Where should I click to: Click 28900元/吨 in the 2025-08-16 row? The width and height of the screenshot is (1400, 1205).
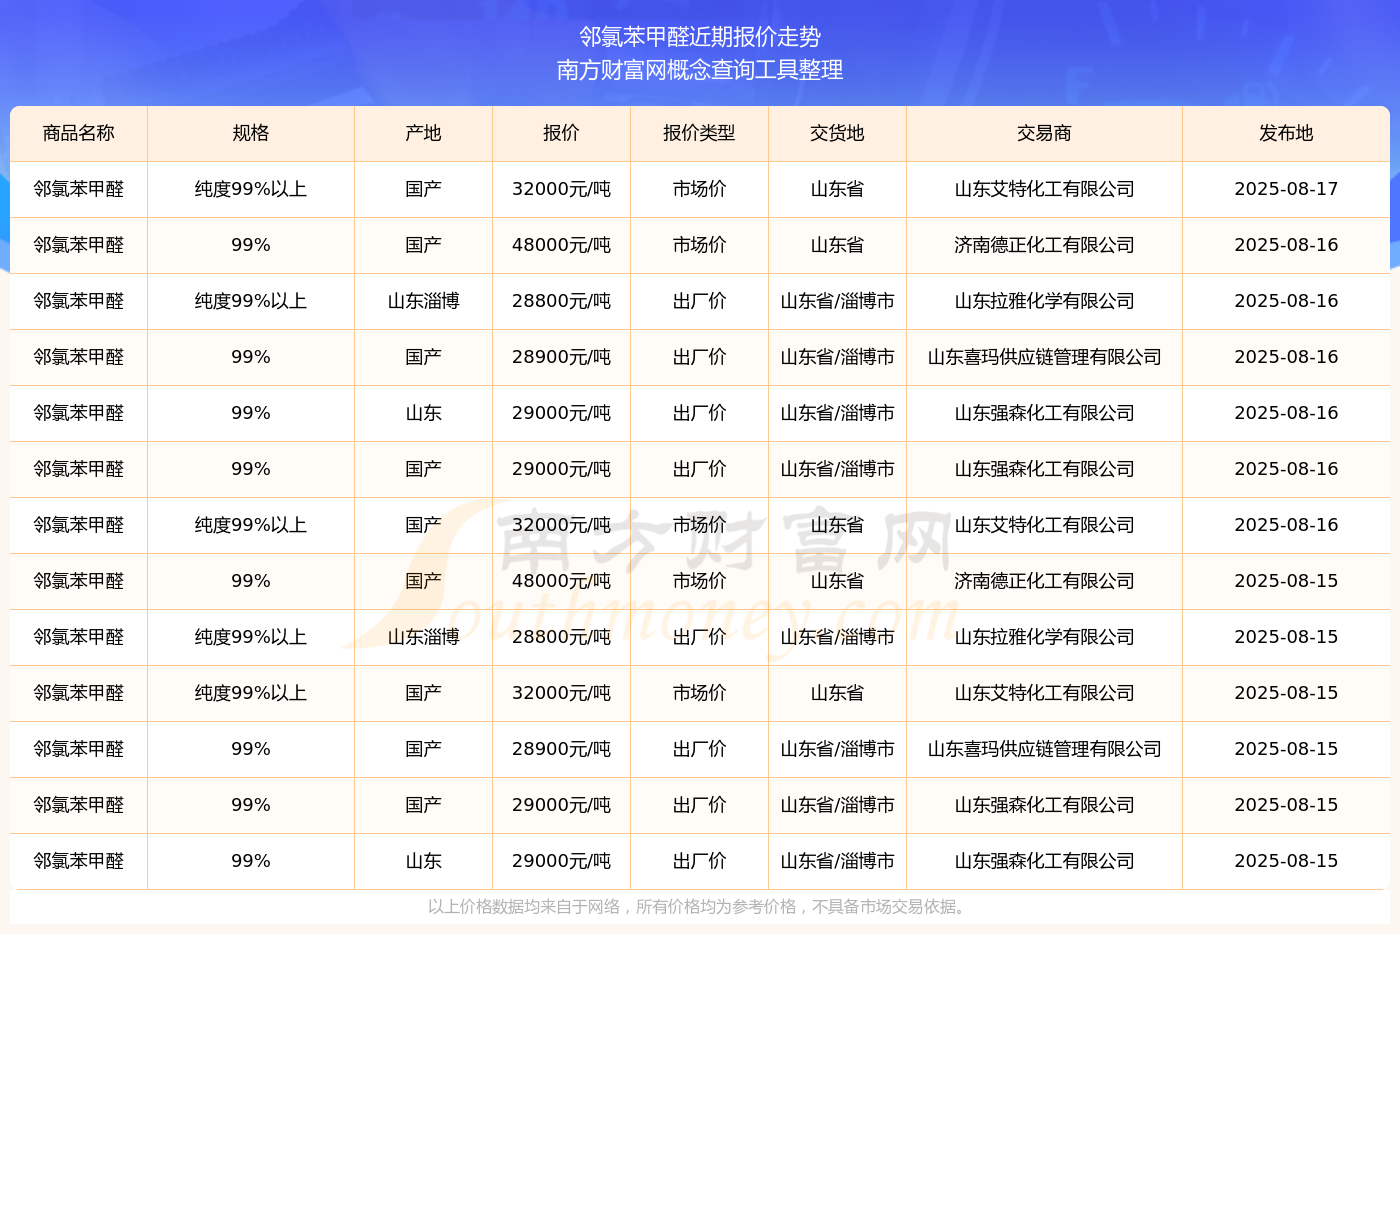[562, 357]
